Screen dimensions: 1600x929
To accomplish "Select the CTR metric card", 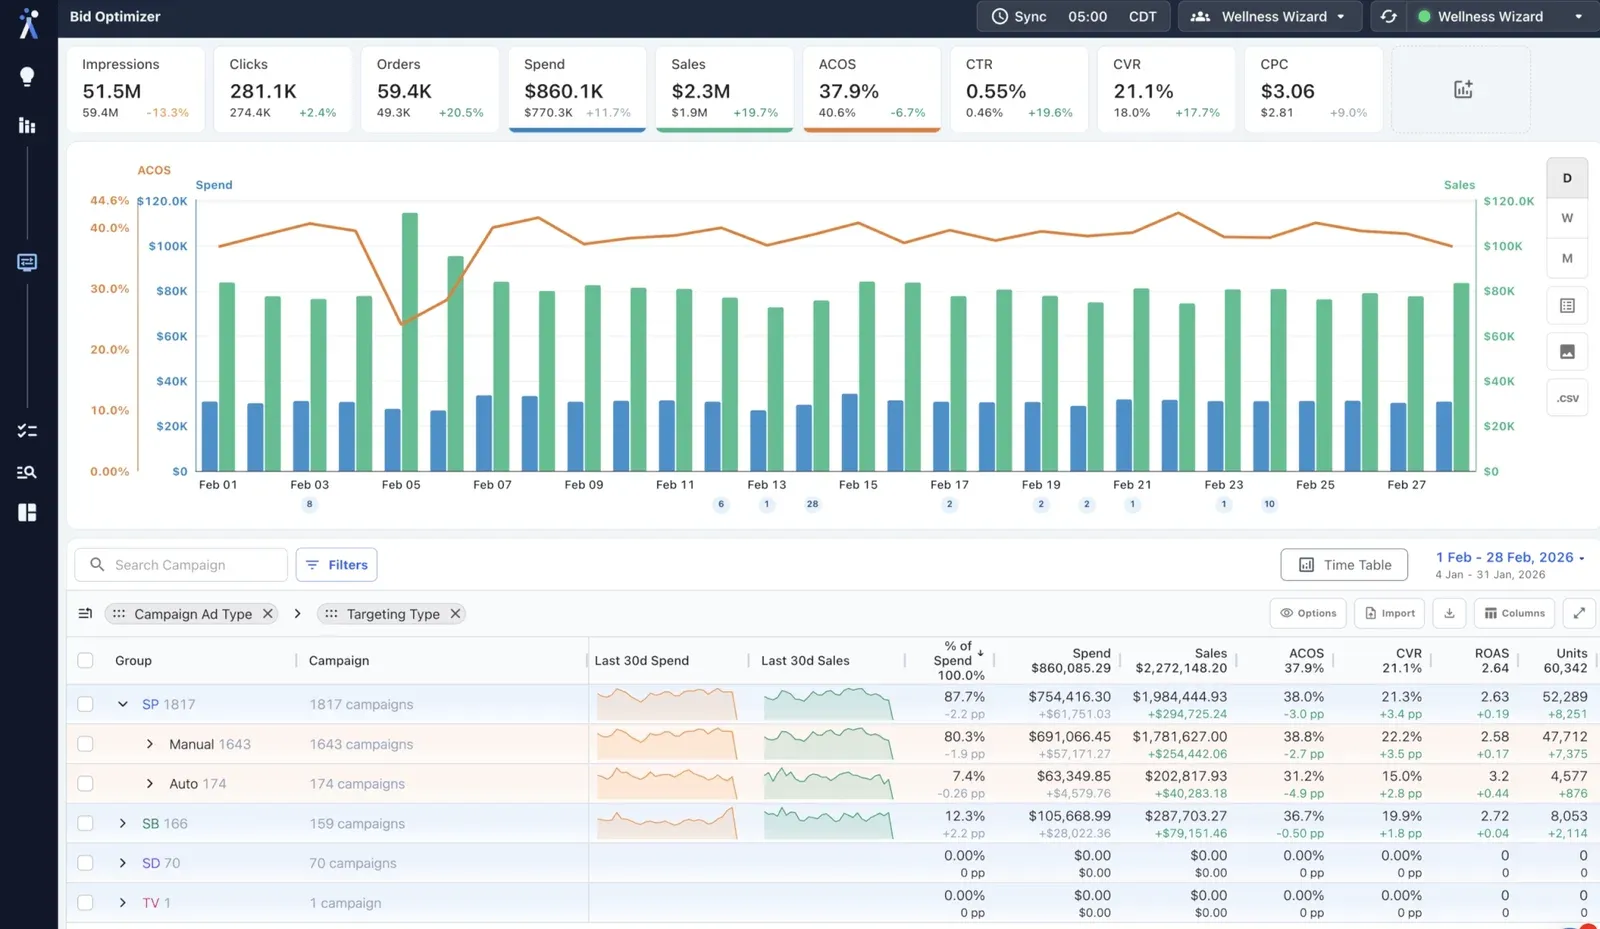I will click(1019, 89).
